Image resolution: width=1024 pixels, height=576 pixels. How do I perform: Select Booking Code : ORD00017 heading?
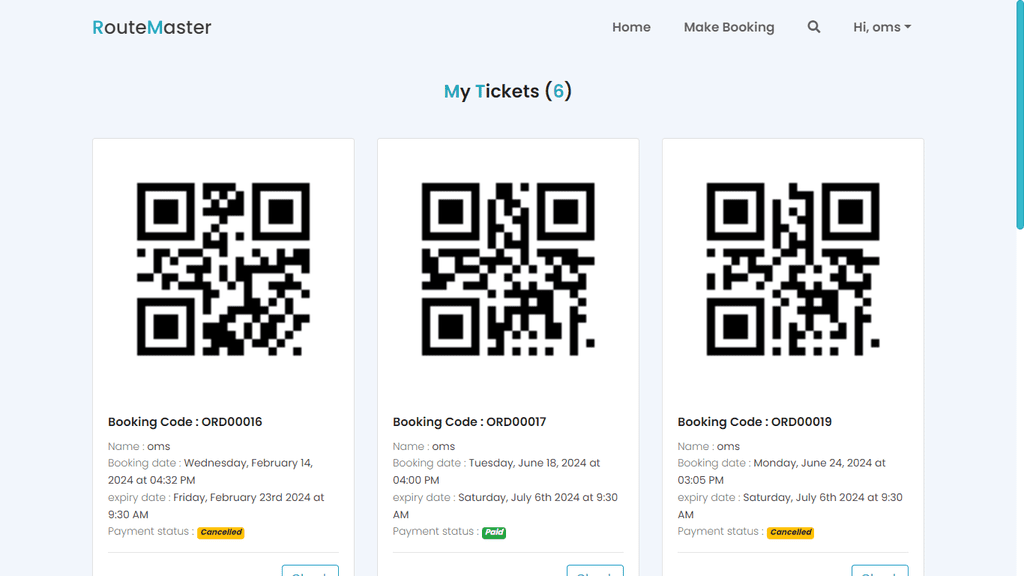pos(470,422)
